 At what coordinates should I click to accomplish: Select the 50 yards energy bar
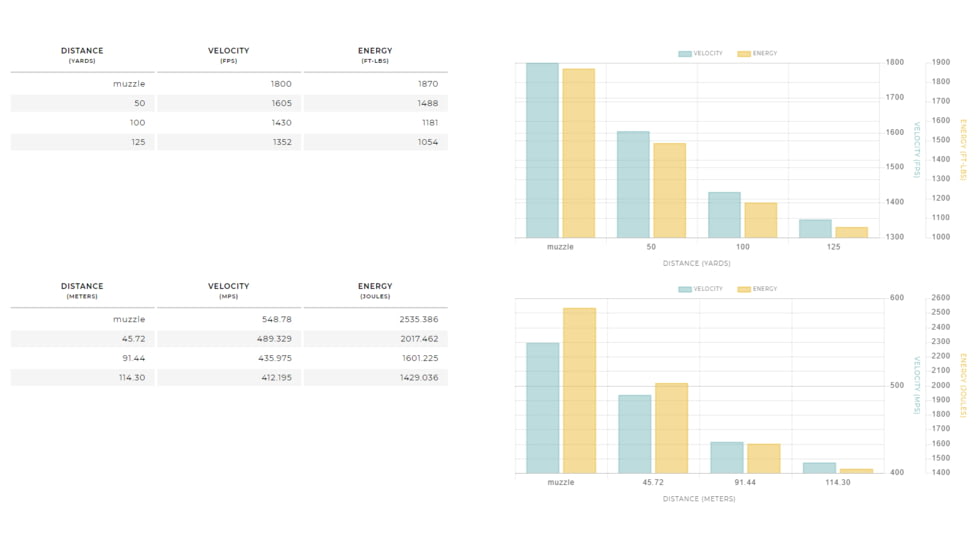(x=669, y=191)
